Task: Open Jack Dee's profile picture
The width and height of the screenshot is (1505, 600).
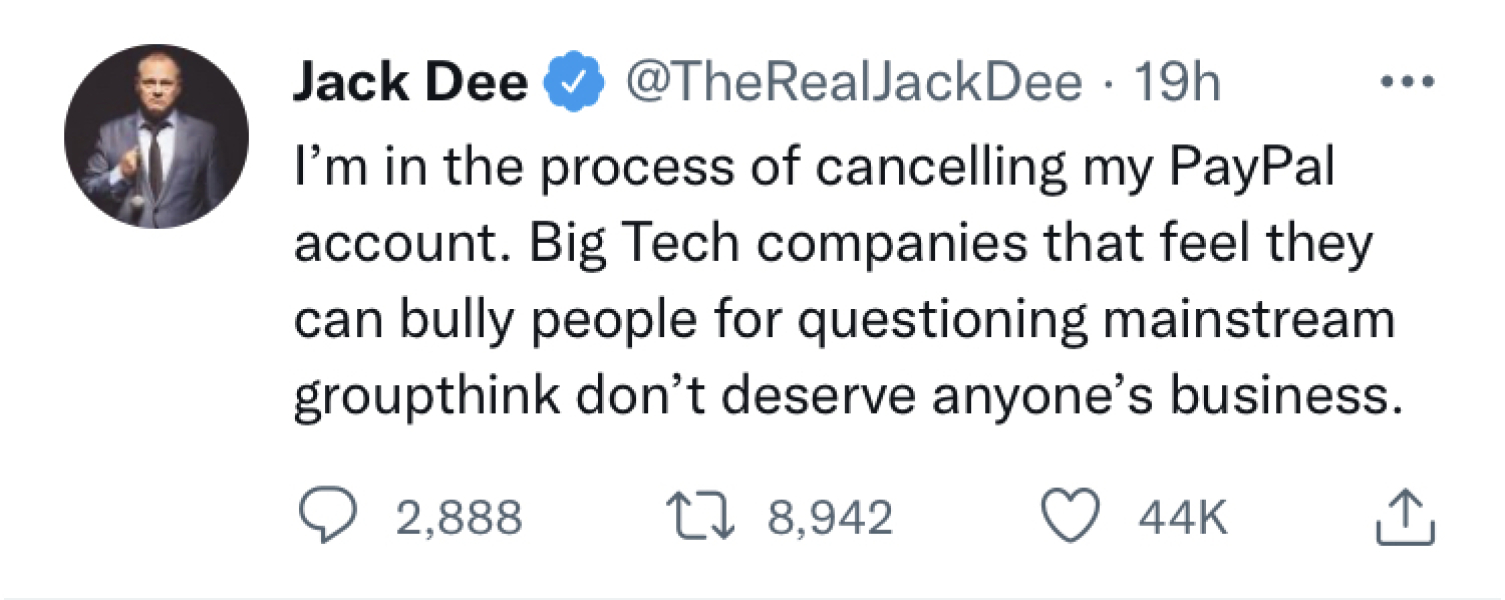Action: [x=156, y=135]
